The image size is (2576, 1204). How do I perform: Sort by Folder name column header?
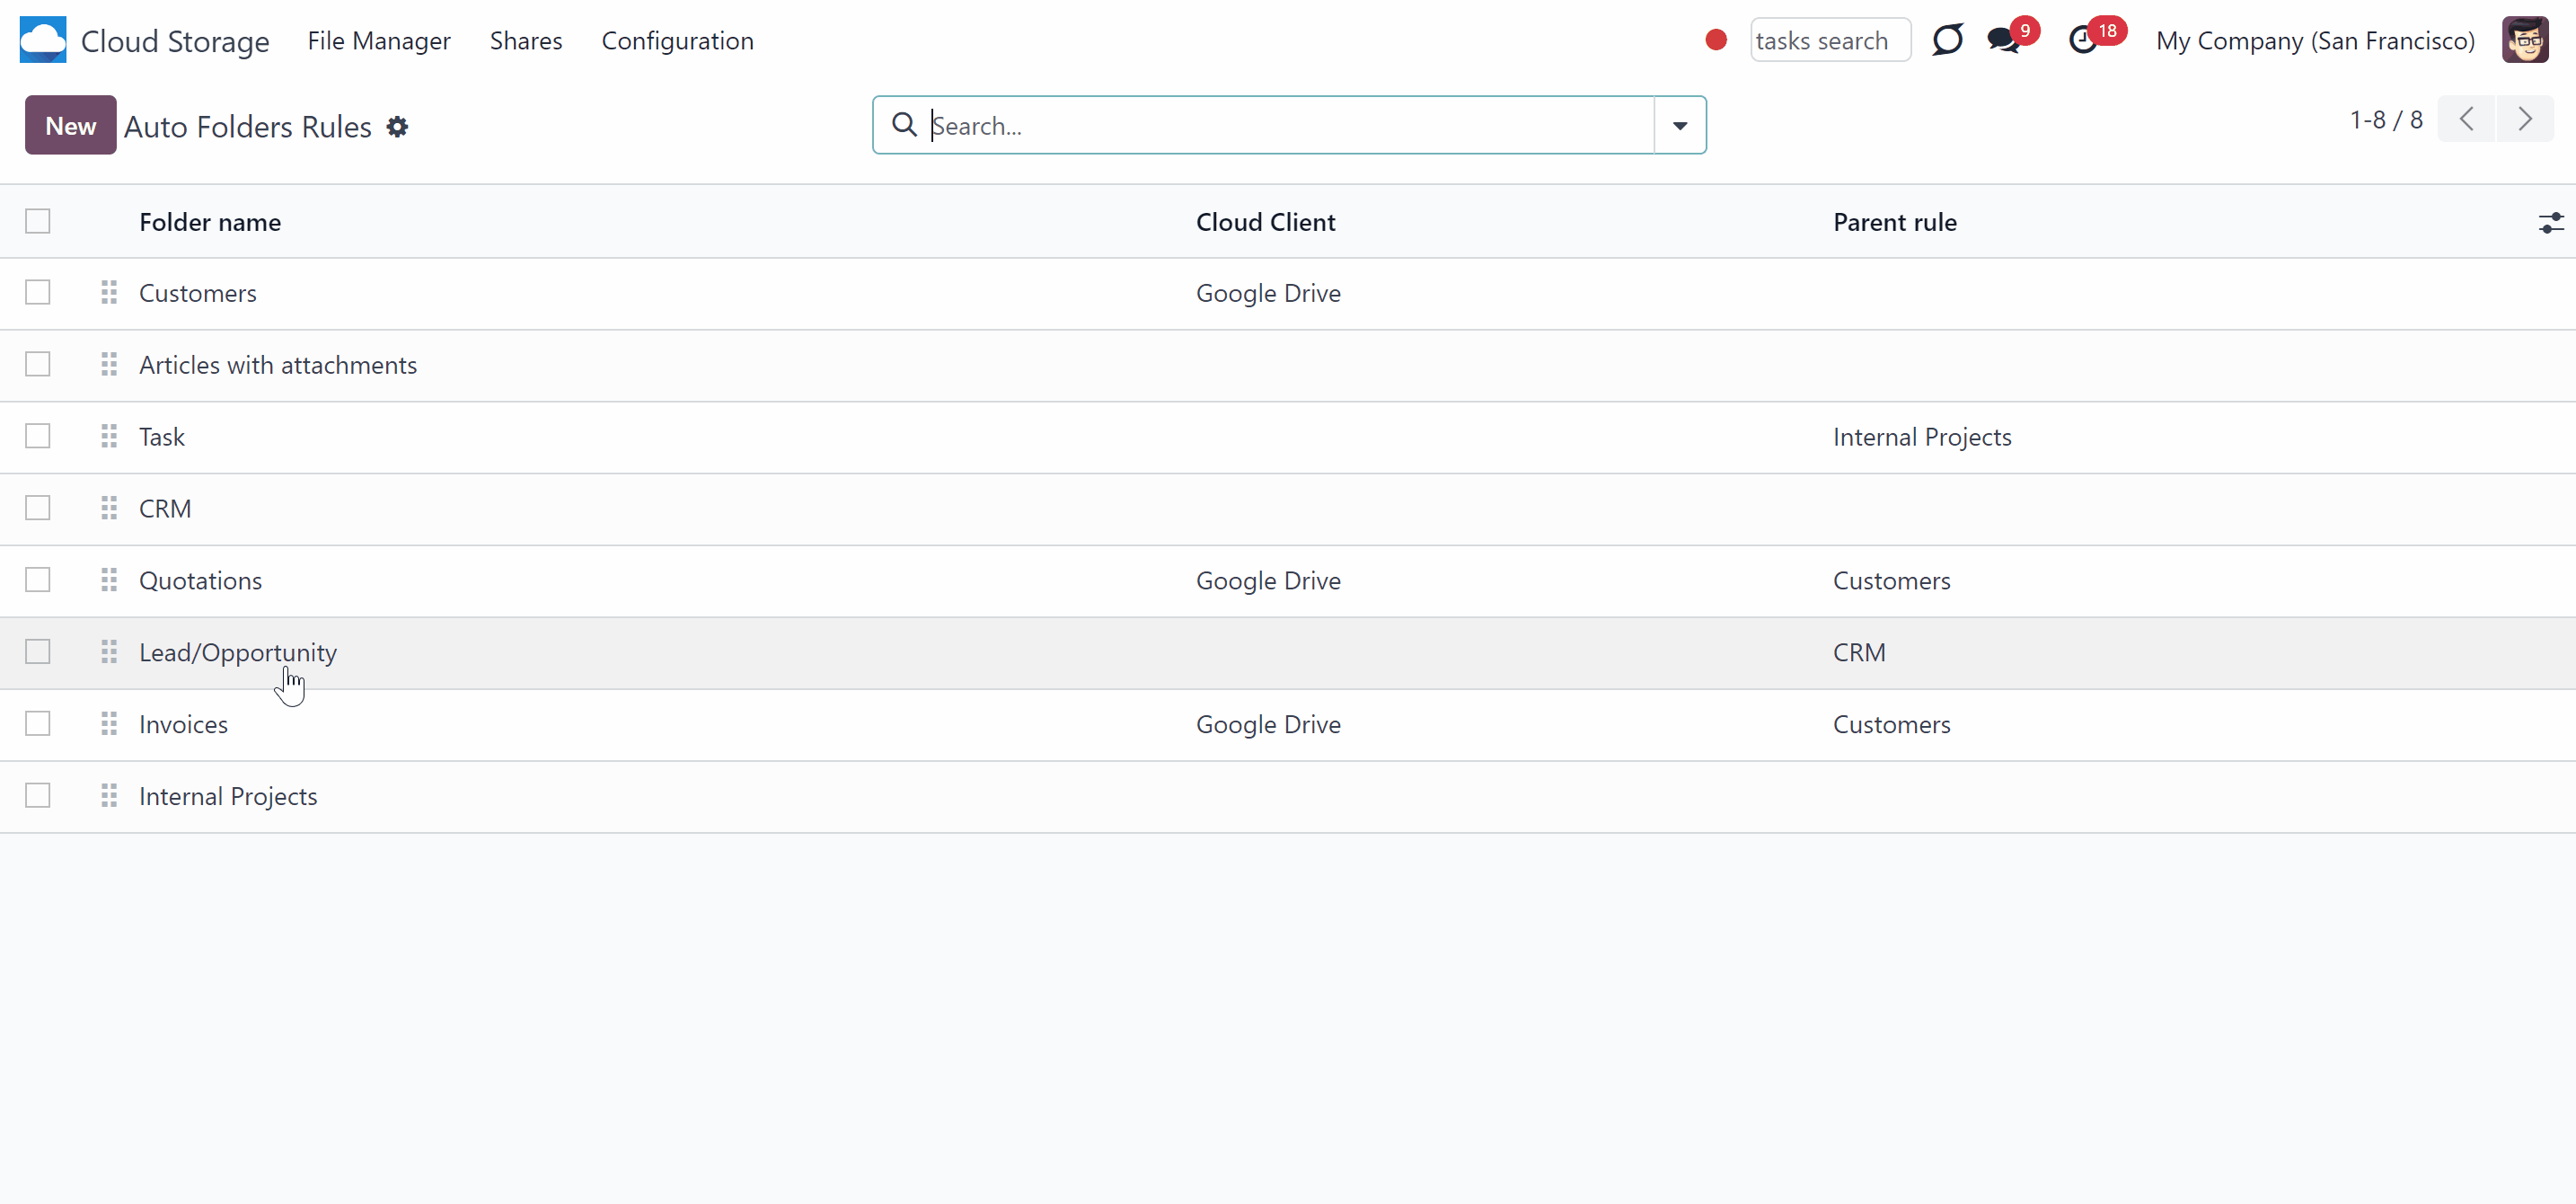(210, 222)
